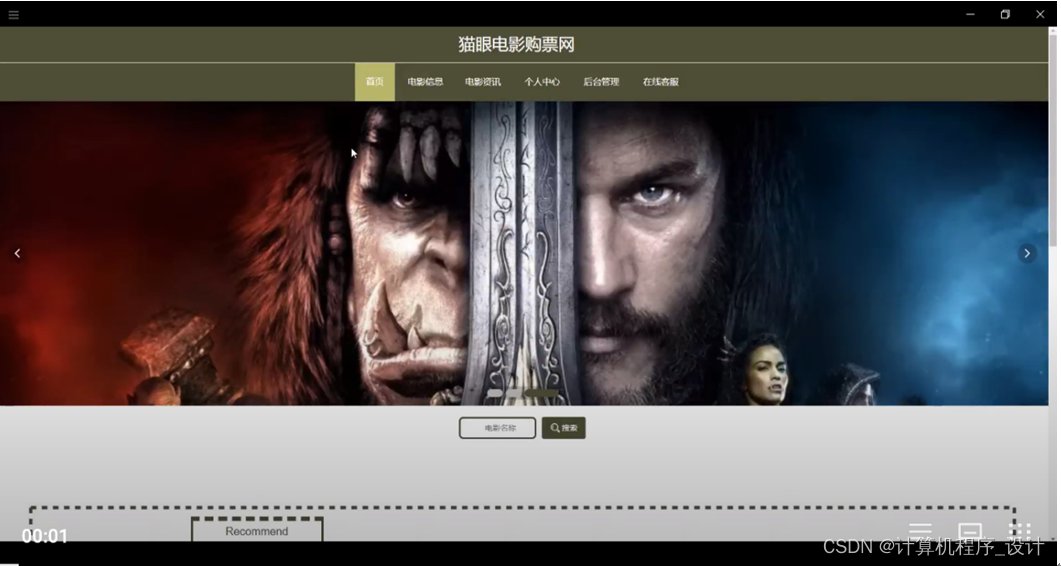Show the previous carousel slide
Viewport: 1061px width, 566px height.
click(18, 253)
